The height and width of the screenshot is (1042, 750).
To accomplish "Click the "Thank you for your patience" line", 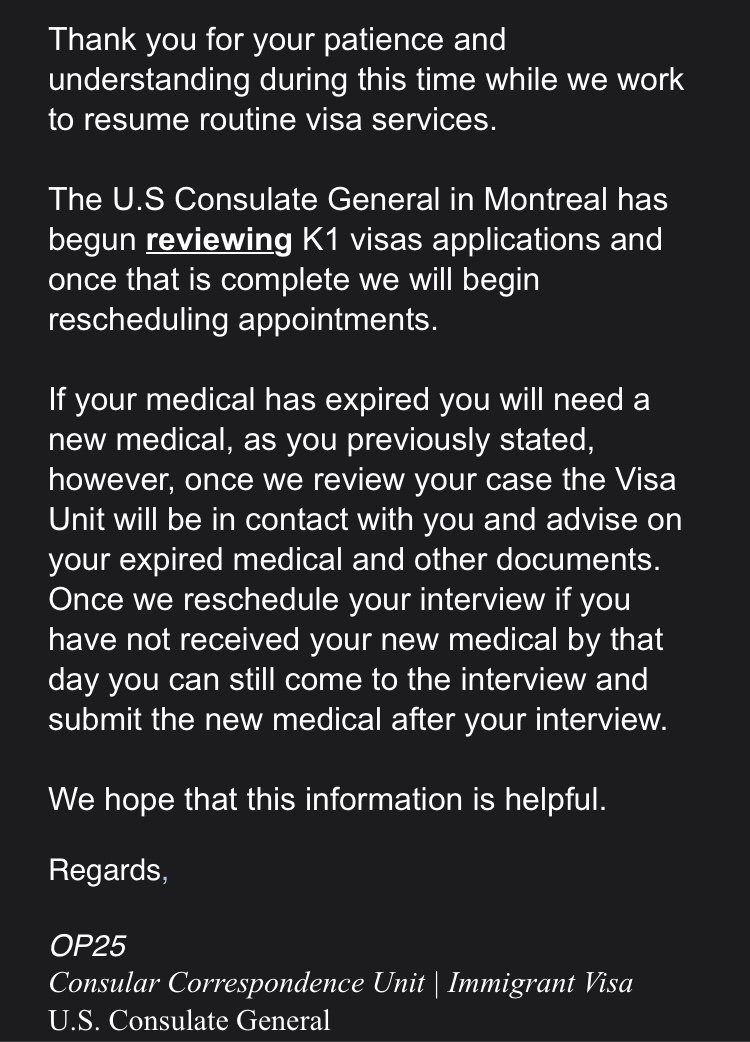I will point(277,41).
